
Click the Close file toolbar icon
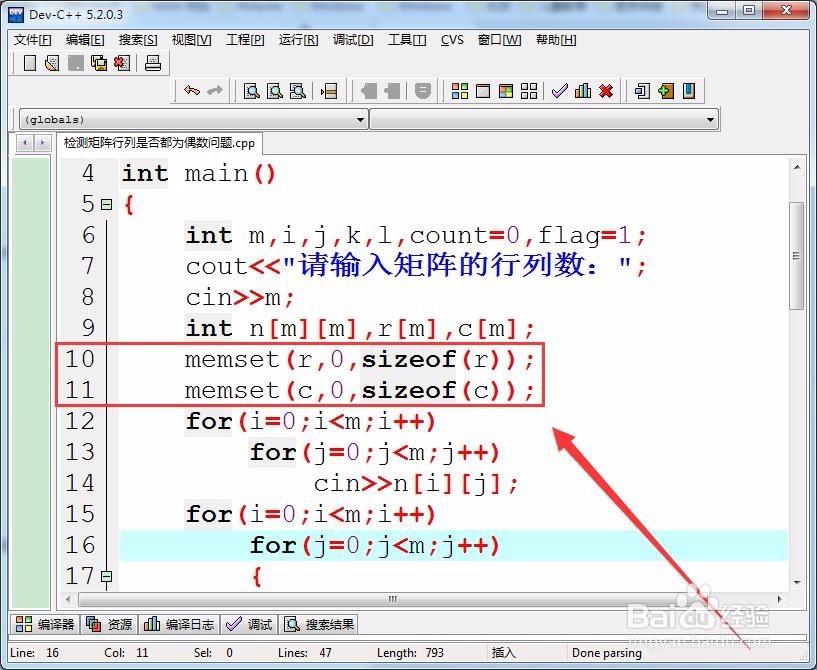122,63
